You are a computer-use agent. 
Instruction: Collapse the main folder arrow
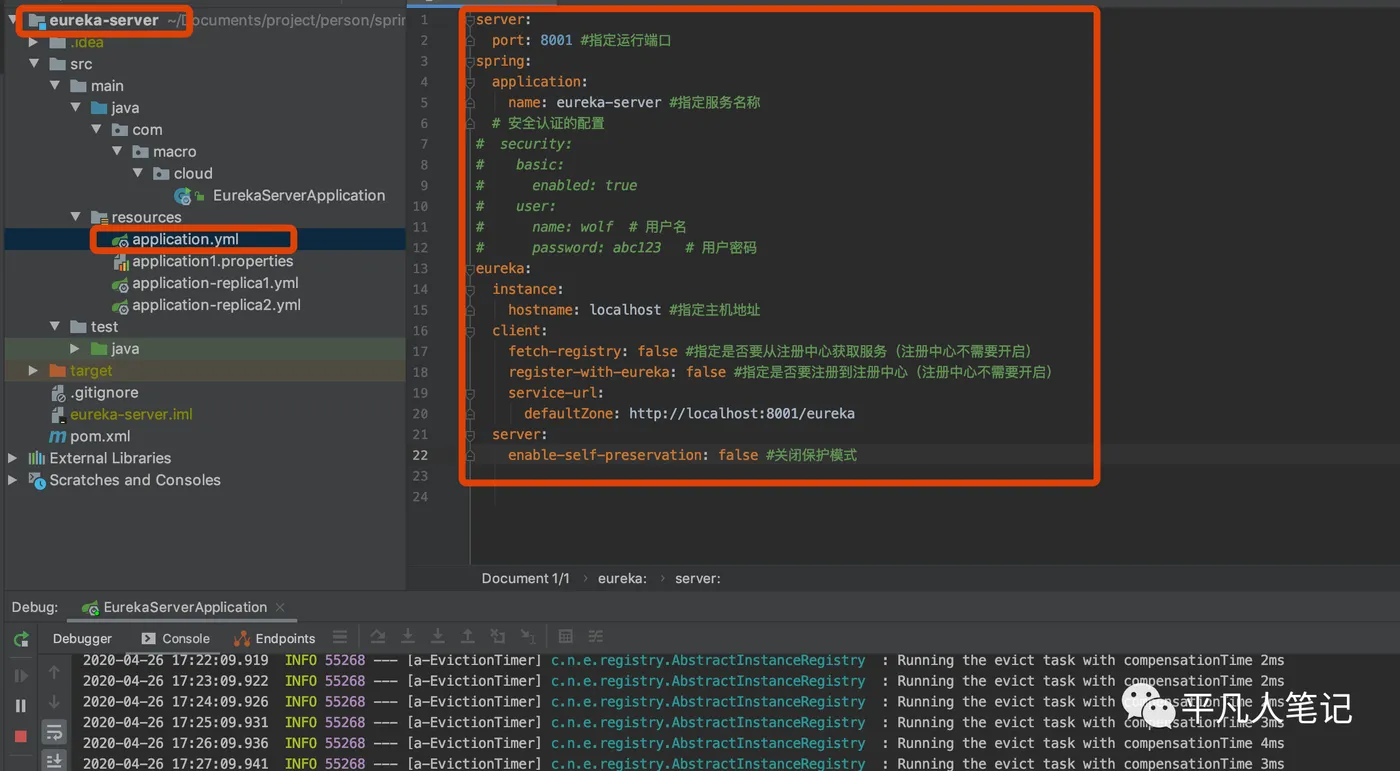click(x=55, y=86)
